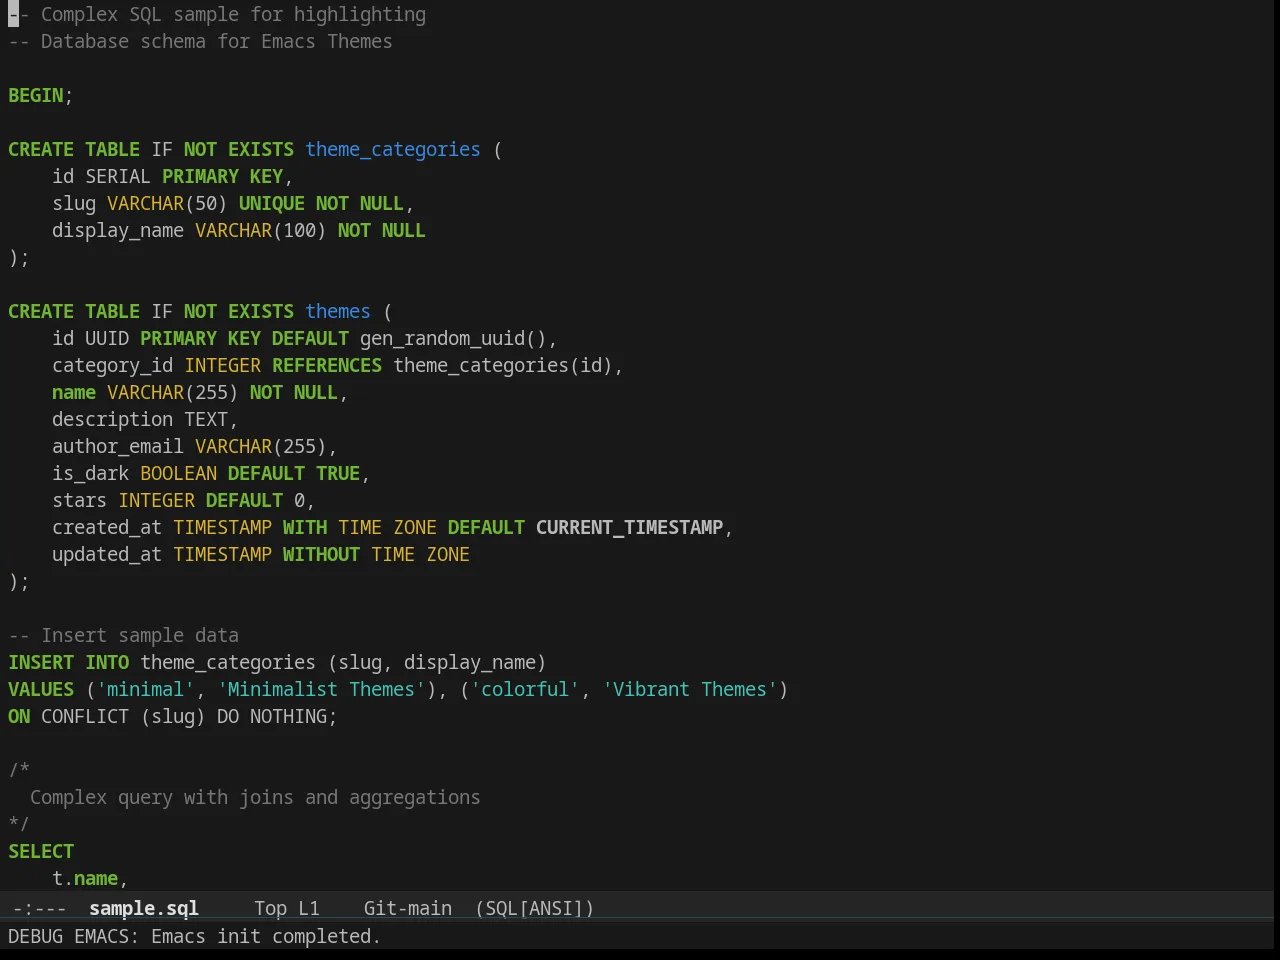Image resolution: width=1280 pixels, height=960 pixels.
Task: Click the L1 line number indicator
Action: click(309, 908)
